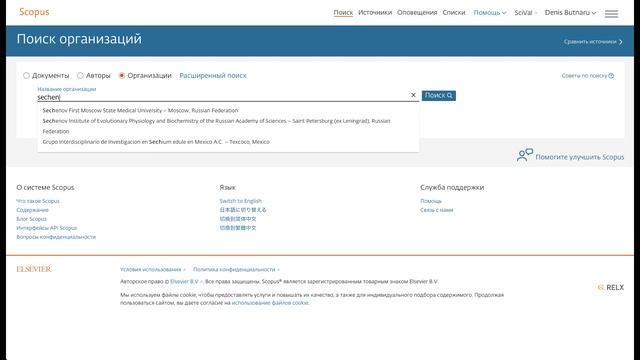Viewport: 640px width, 360px height.
Task: Switch to traditional Chinese, last language link
Action: 238,228
